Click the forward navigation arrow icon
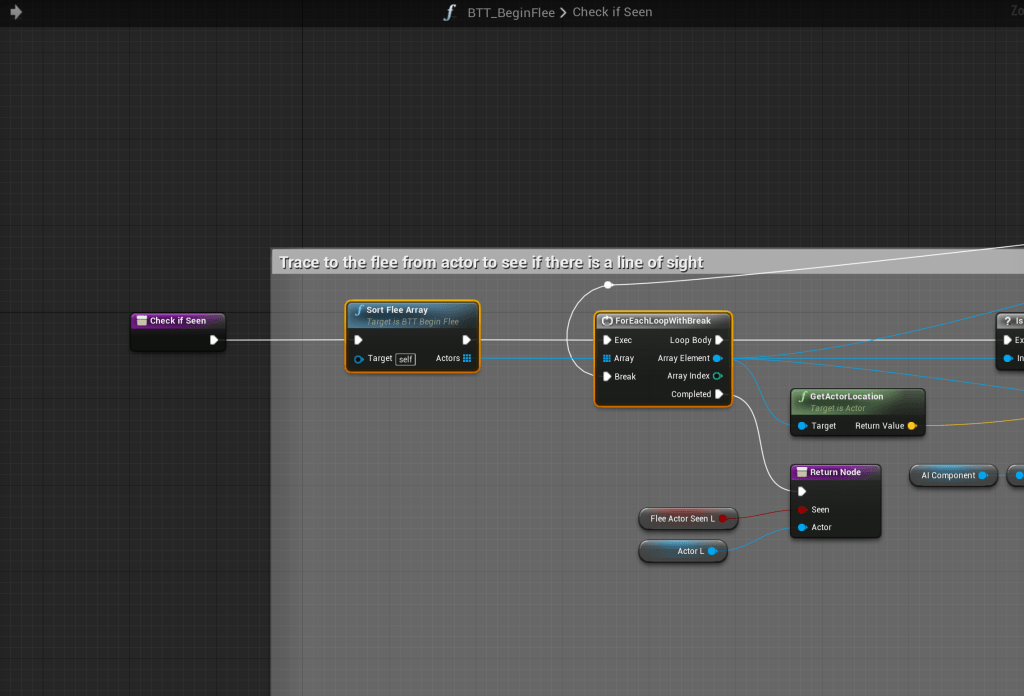The image size is (1024, 696). (x=16, y=13)
